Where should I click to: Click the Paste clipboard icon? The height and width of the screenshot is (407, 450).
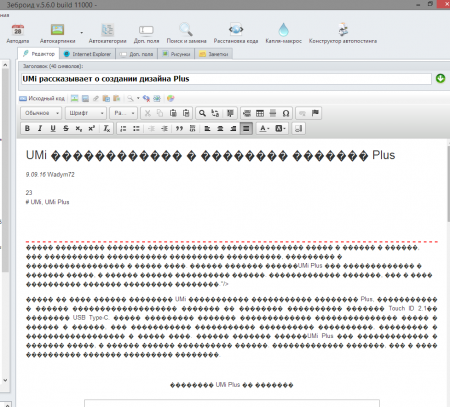(173, 113)
